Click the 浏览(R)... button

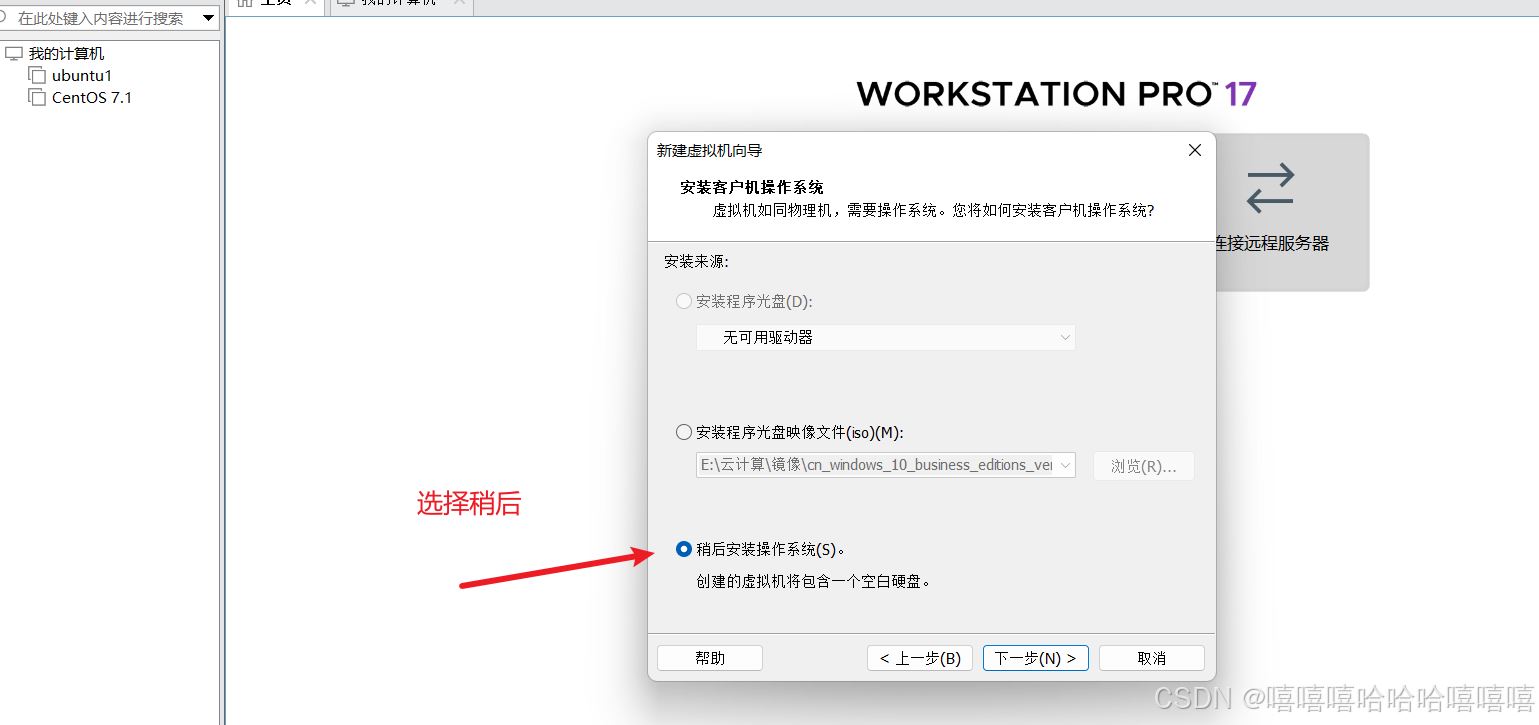tap(1144, 466)
